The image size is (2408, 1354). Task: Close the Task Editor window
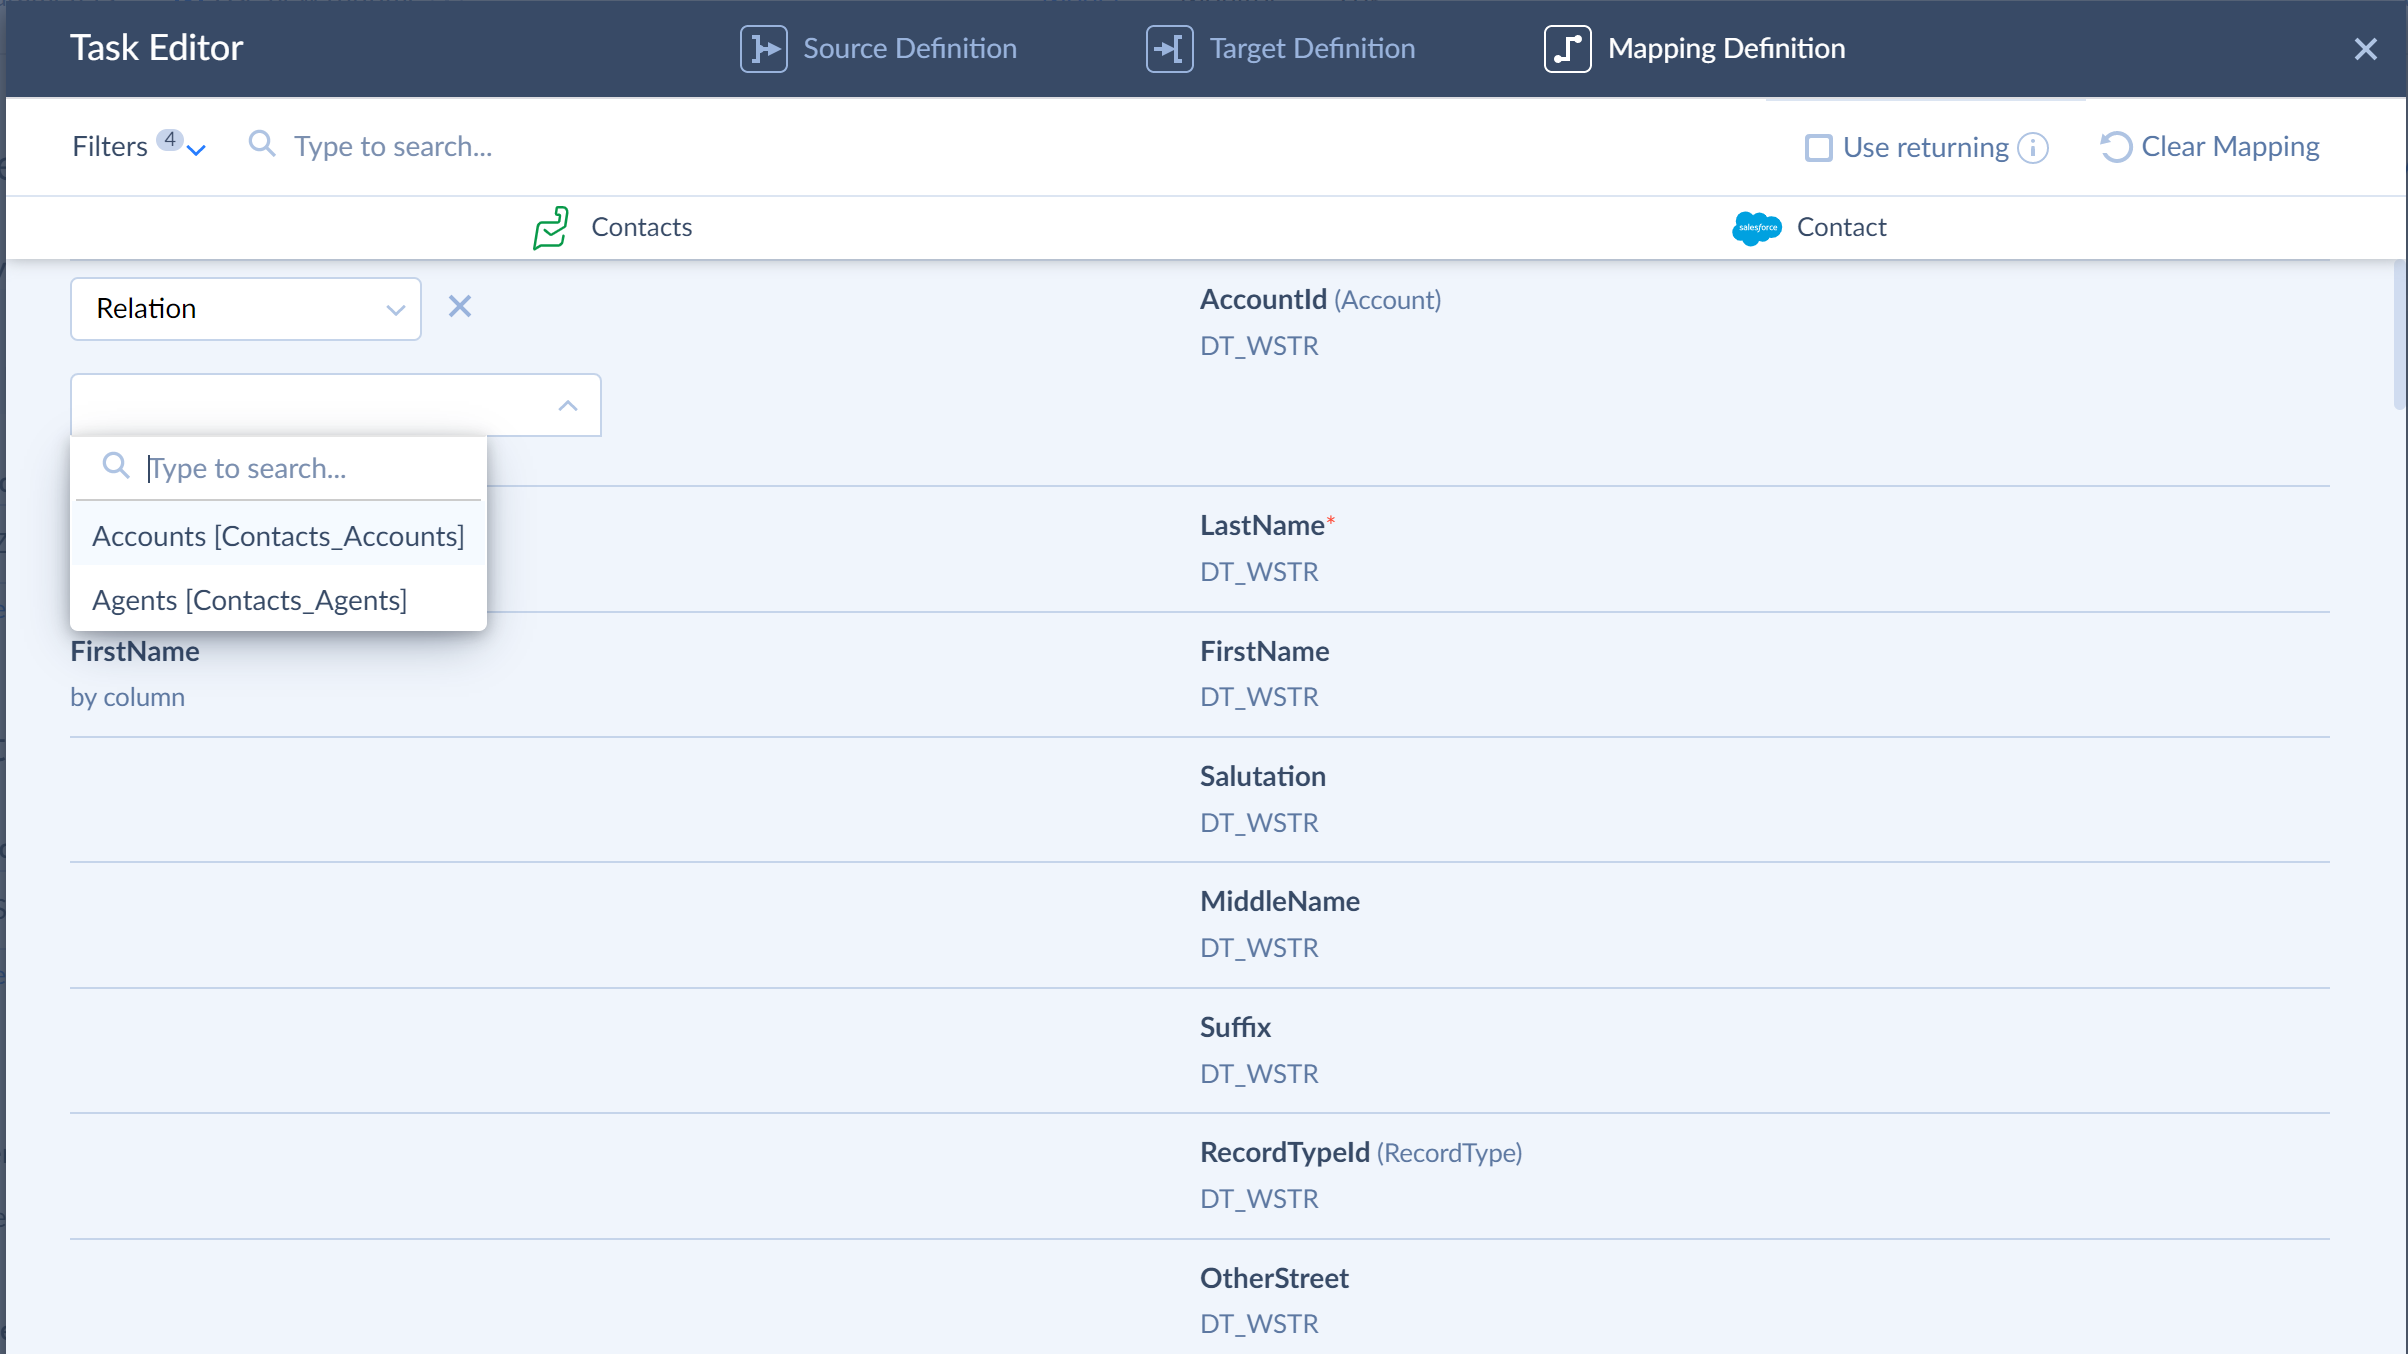2367,48
